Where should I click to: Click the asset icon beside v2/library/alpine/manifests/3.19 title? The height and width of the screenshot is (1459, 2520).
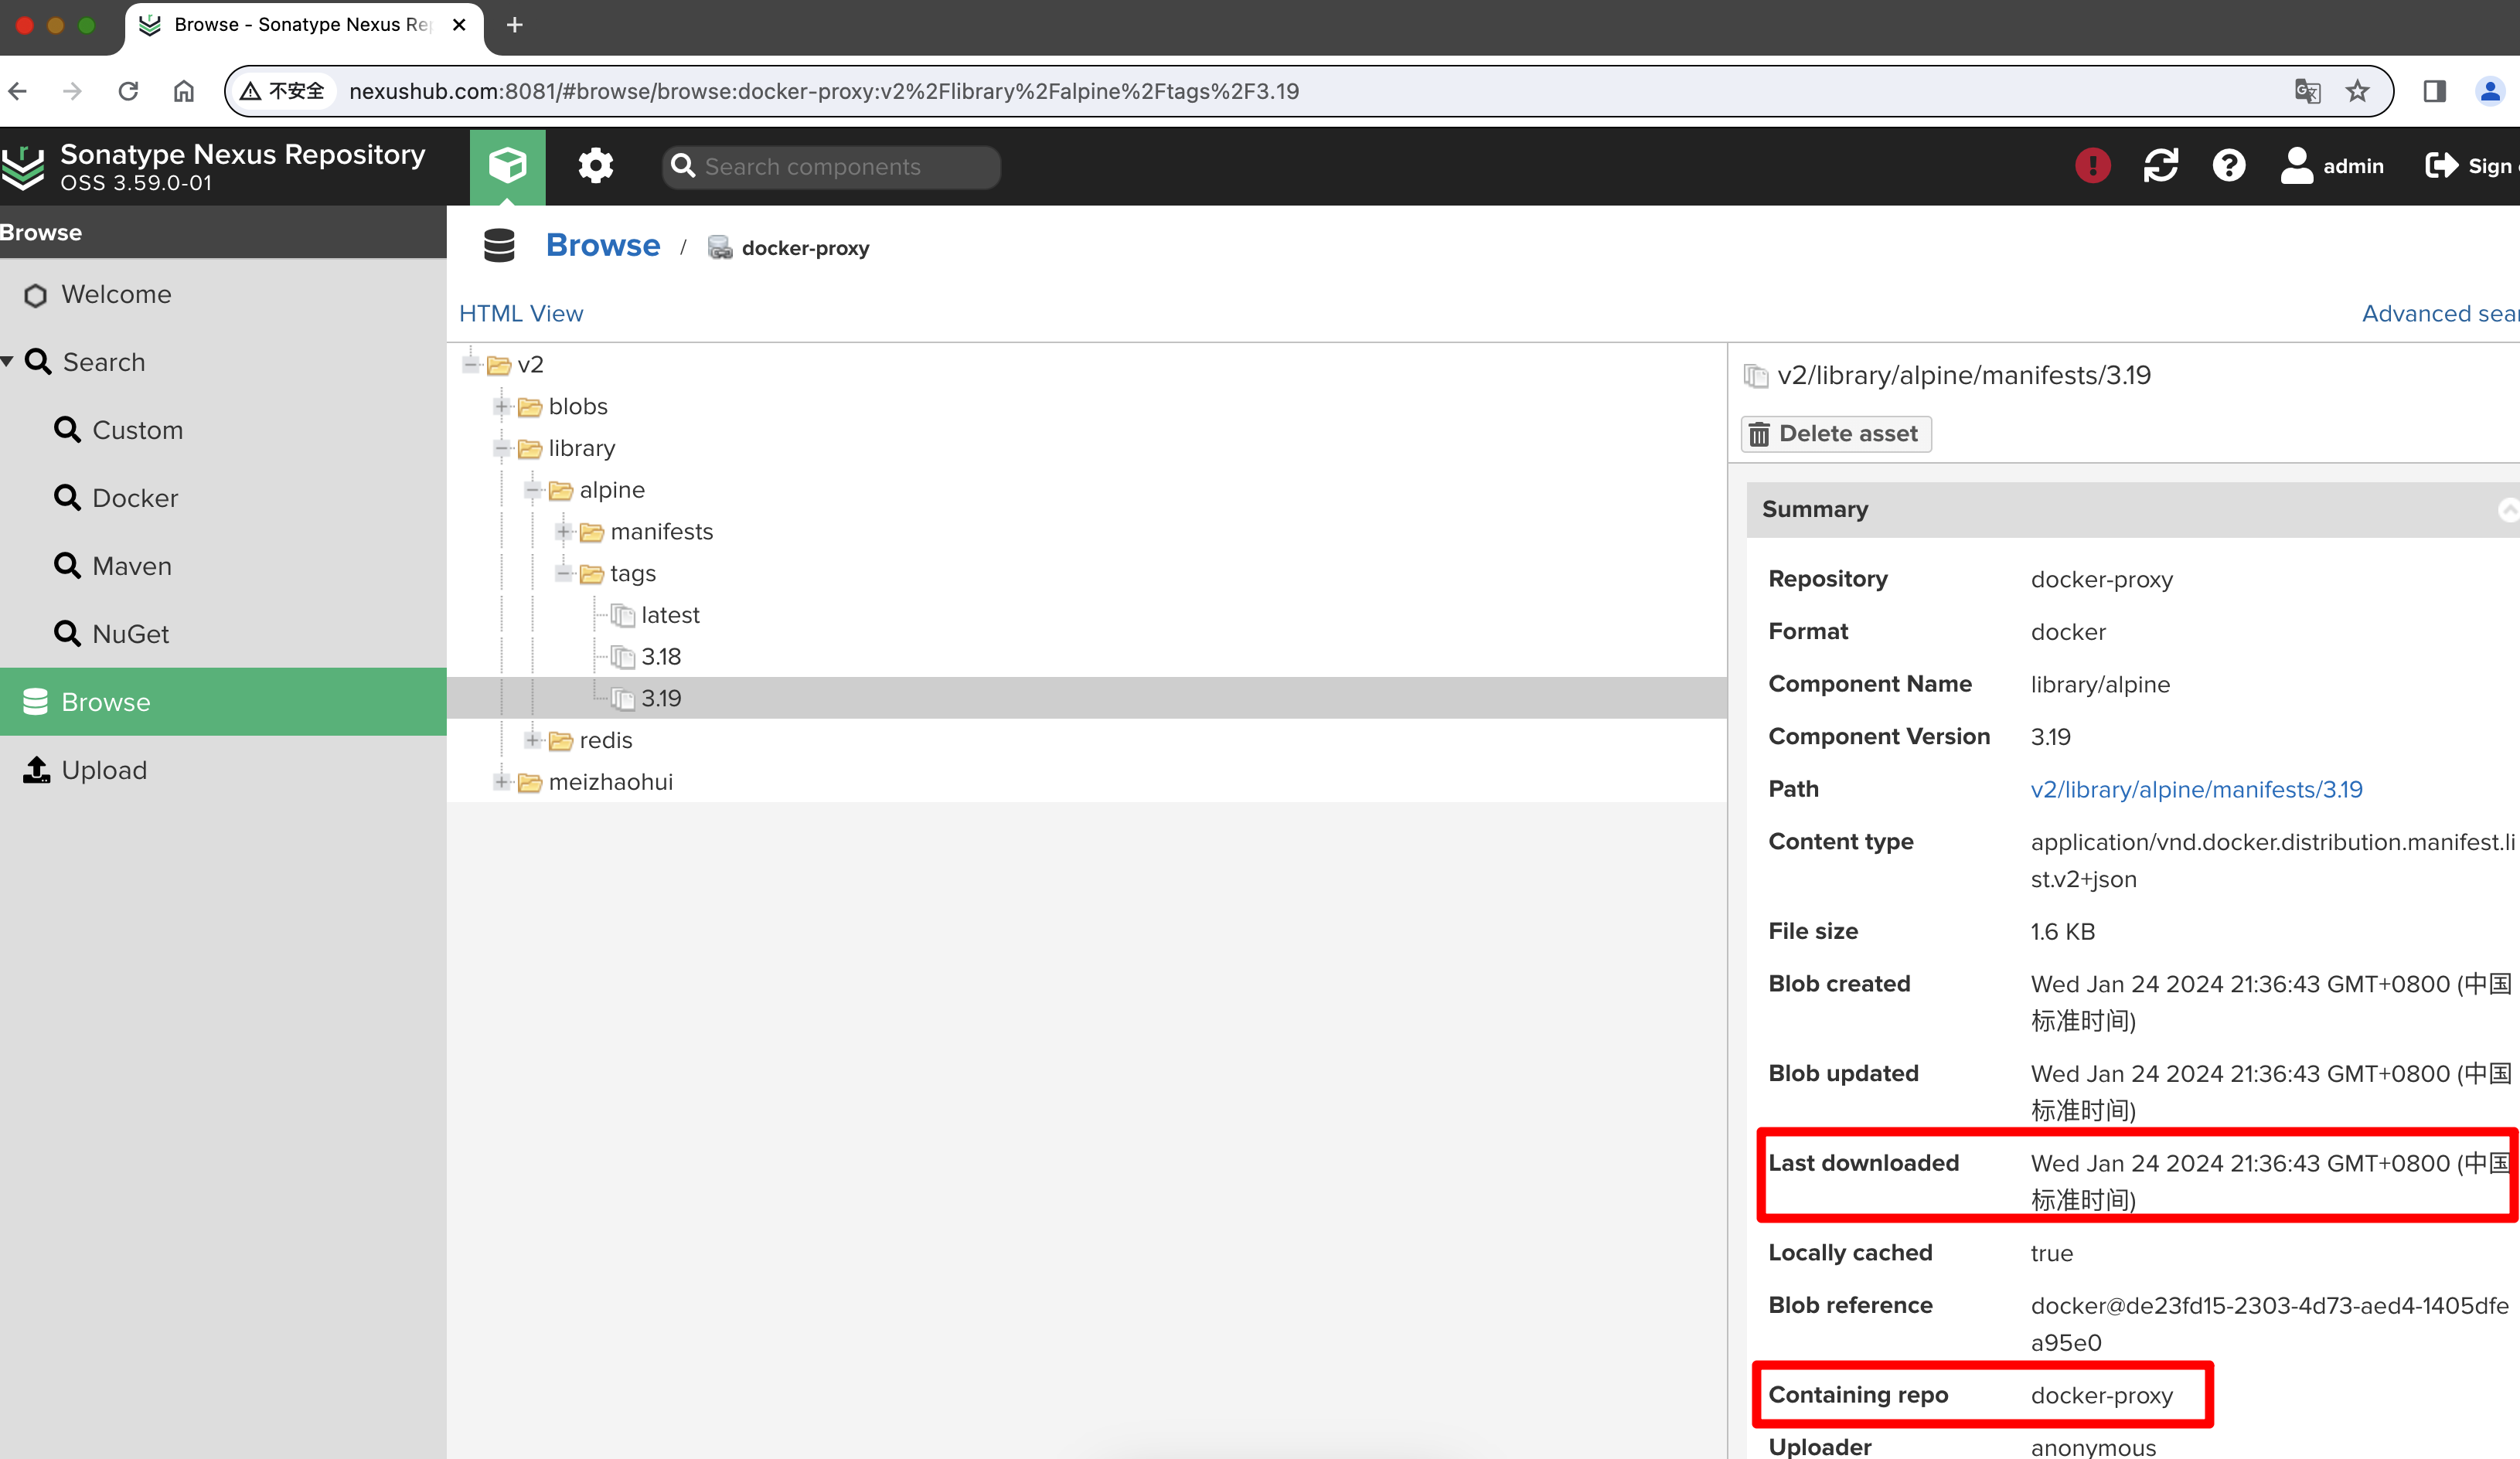pos(1756,376)
